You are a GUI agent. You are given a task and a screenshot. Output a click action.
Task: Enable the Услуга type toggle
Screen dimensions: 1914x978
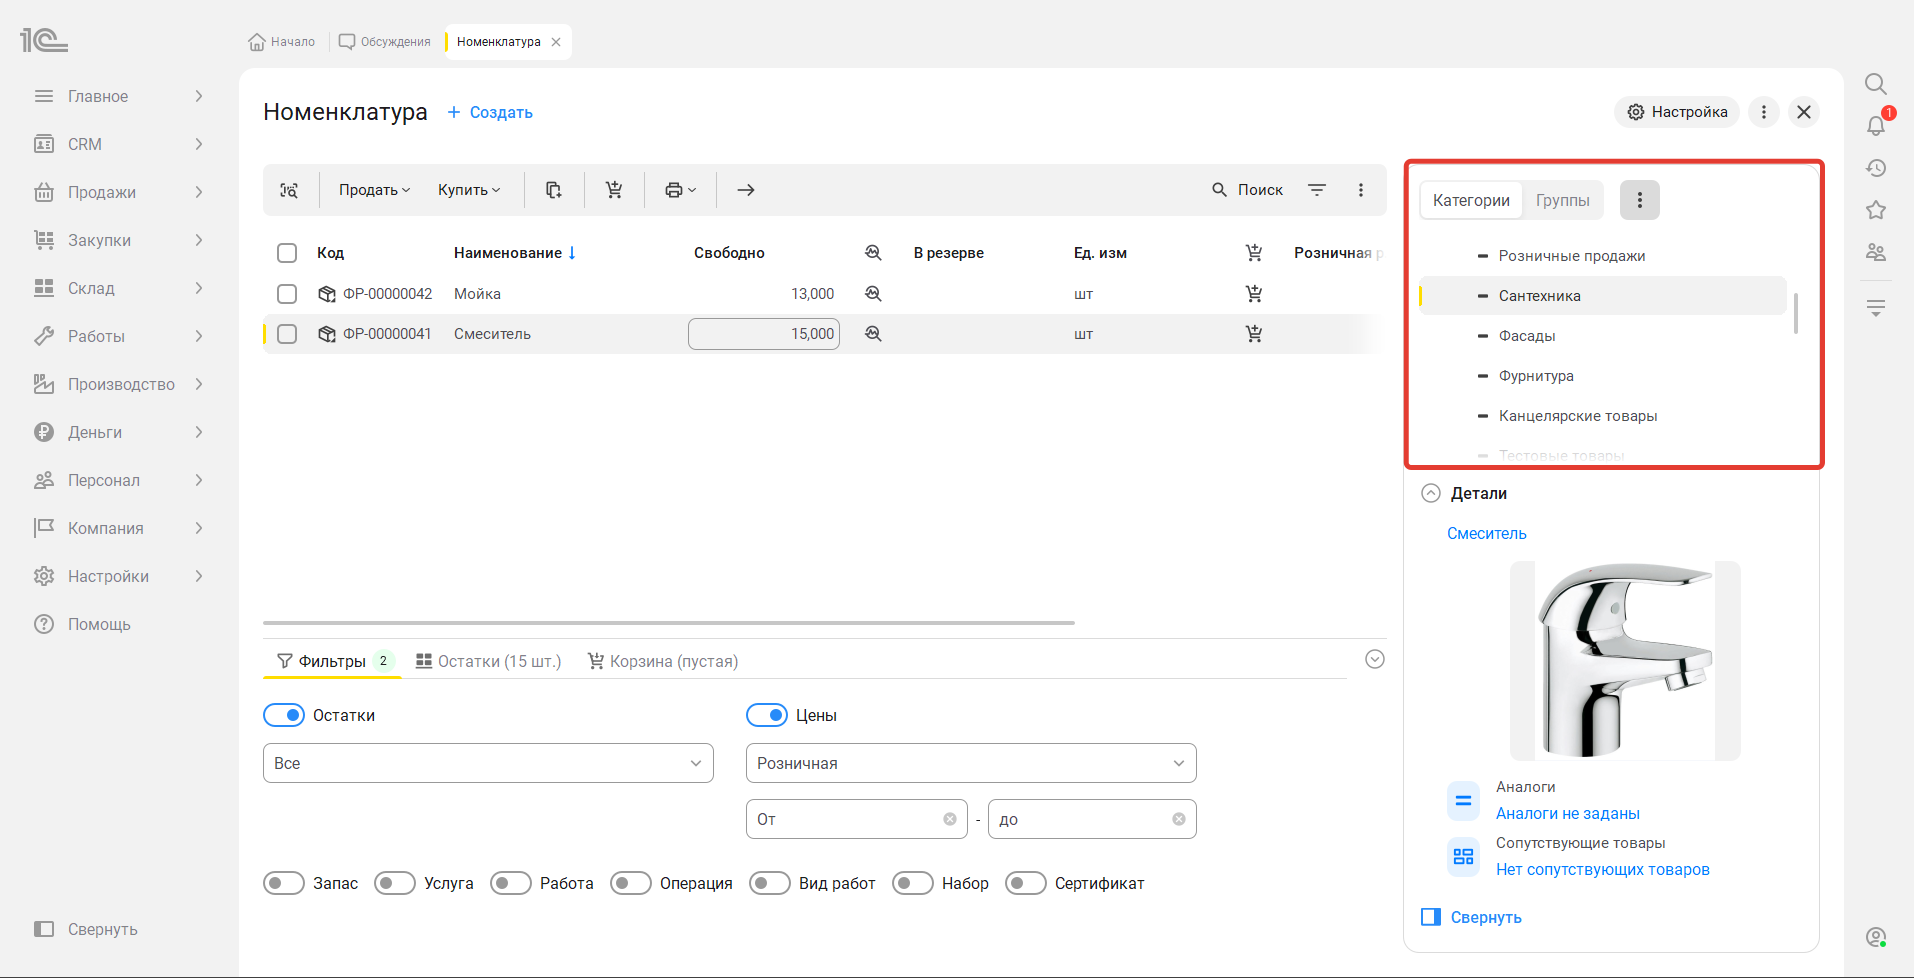click(395, 883)
